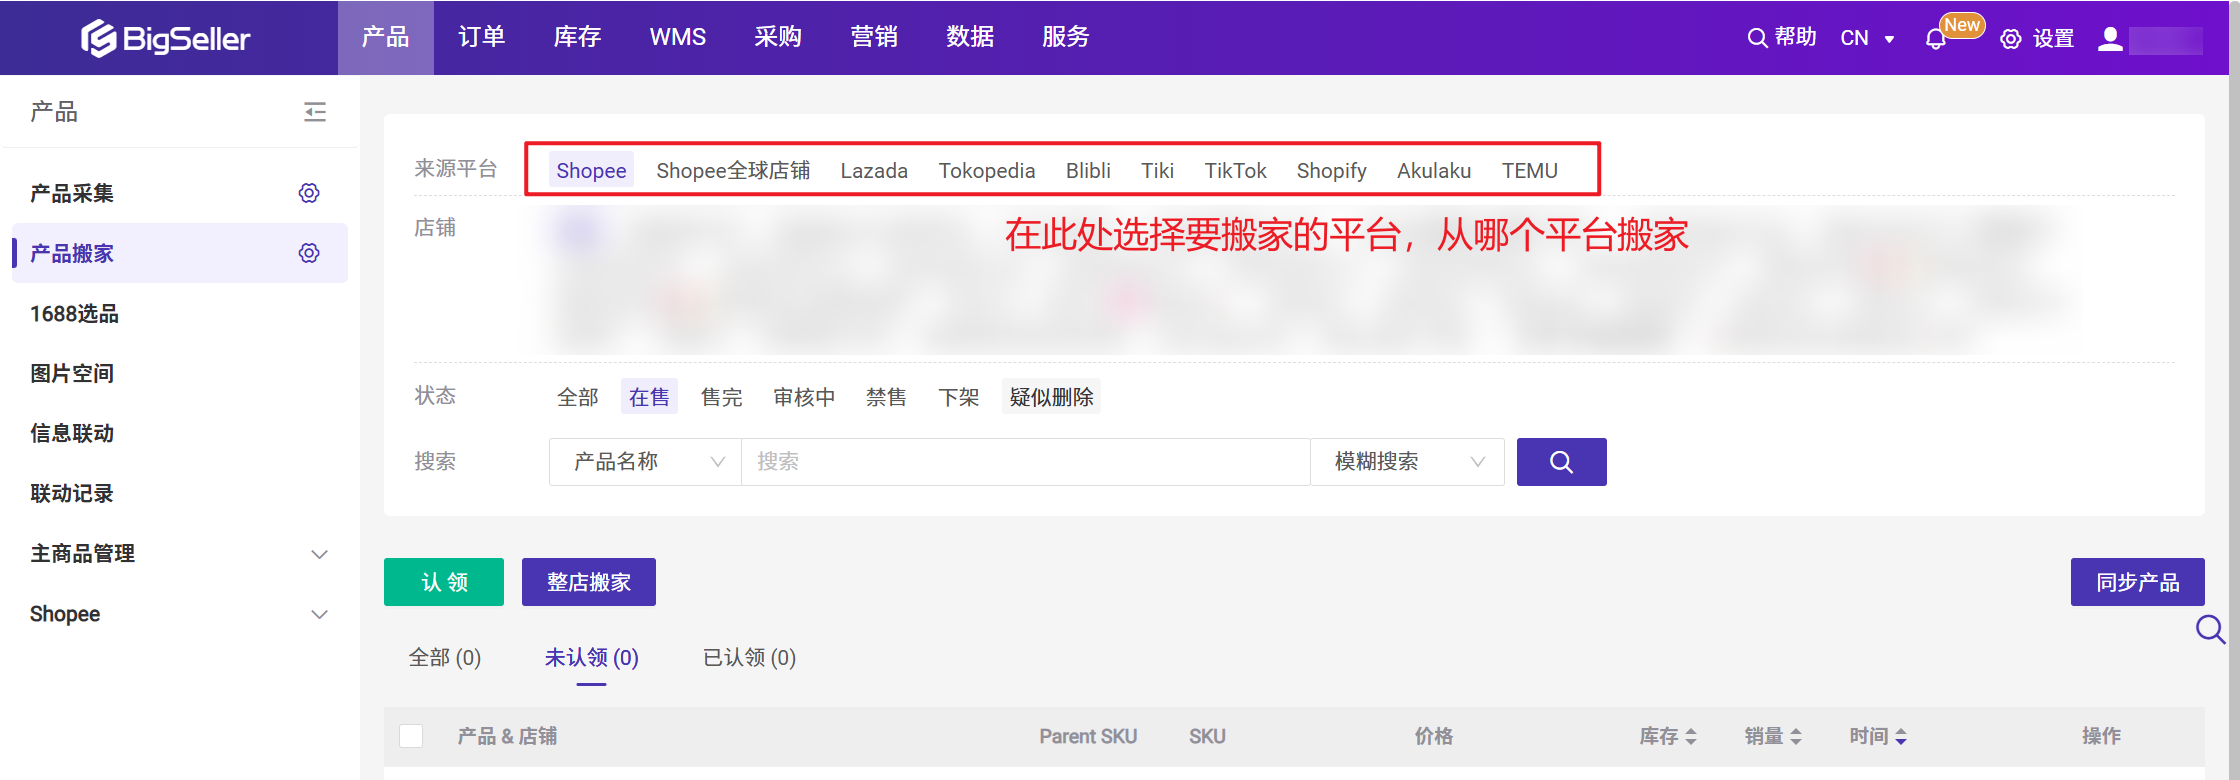Select Blibli source platform
2240x780 pixels.
tap(1088, 171)
